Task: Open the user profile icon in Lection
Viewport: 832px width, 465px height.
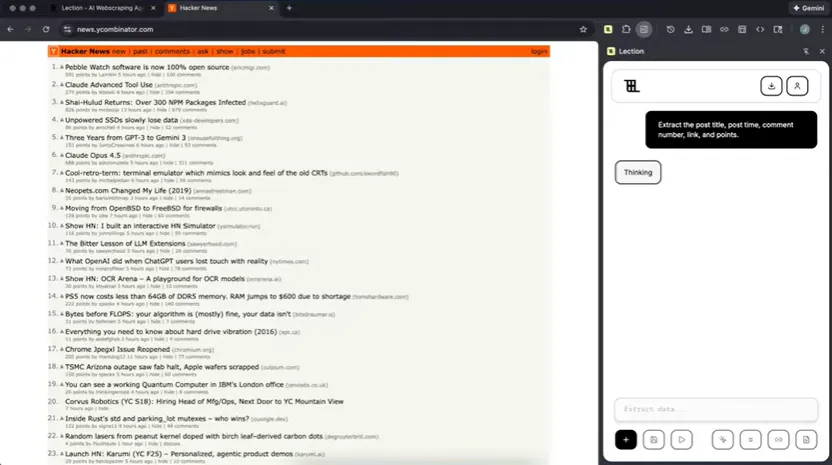Action: point(797,86)
